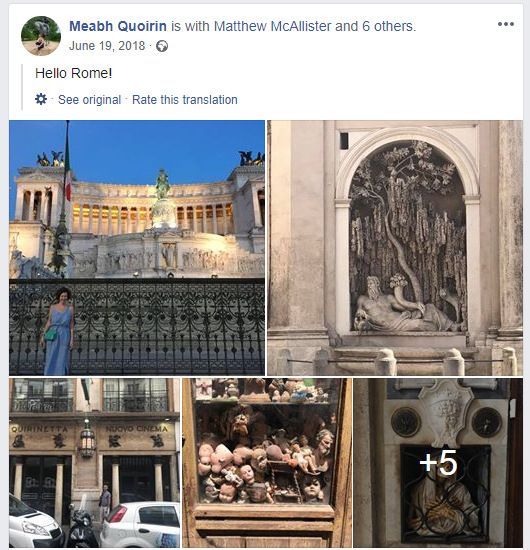The height and width of the screenshot is (550, 530).
Task: Click the woman in blue dress in photo
Action: coord(58,331)
